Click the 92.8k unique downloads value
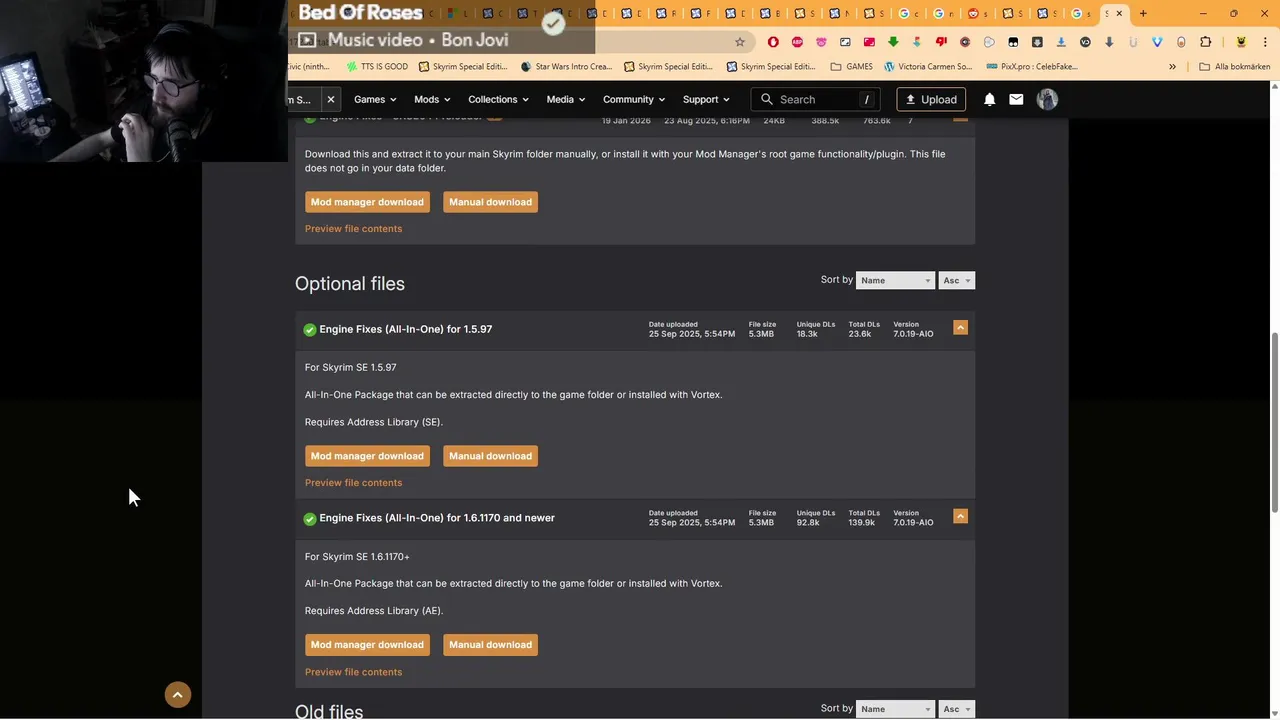 click(x=808, y=523)
